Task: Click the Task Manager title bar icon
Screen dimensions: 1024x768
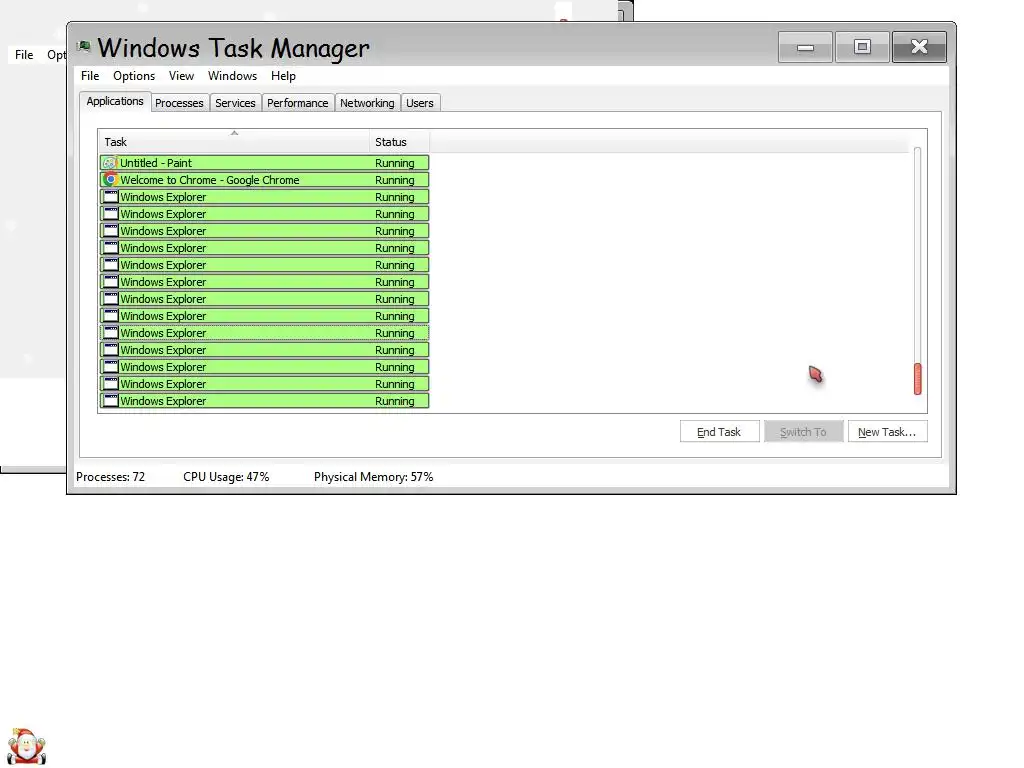Action: click(x=84, y=46)
